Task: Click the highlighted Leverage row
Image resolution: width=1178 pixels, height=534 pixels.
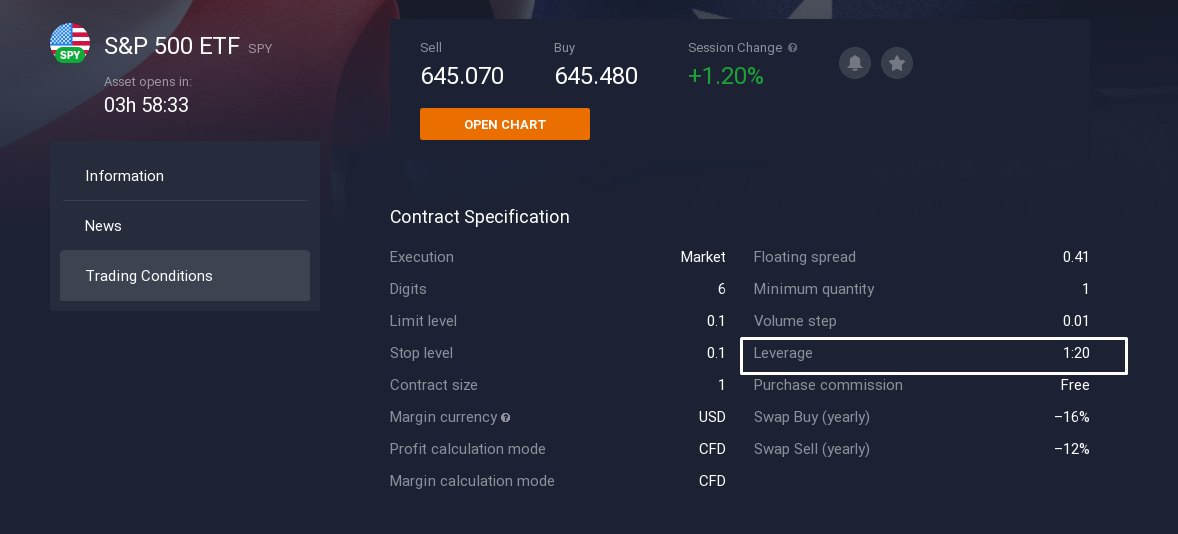Action: [933, 354]
